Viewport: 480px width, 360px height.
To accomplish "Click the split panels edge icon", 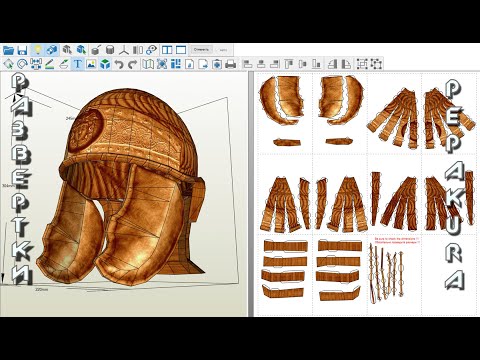I will (x=138, y=50).
